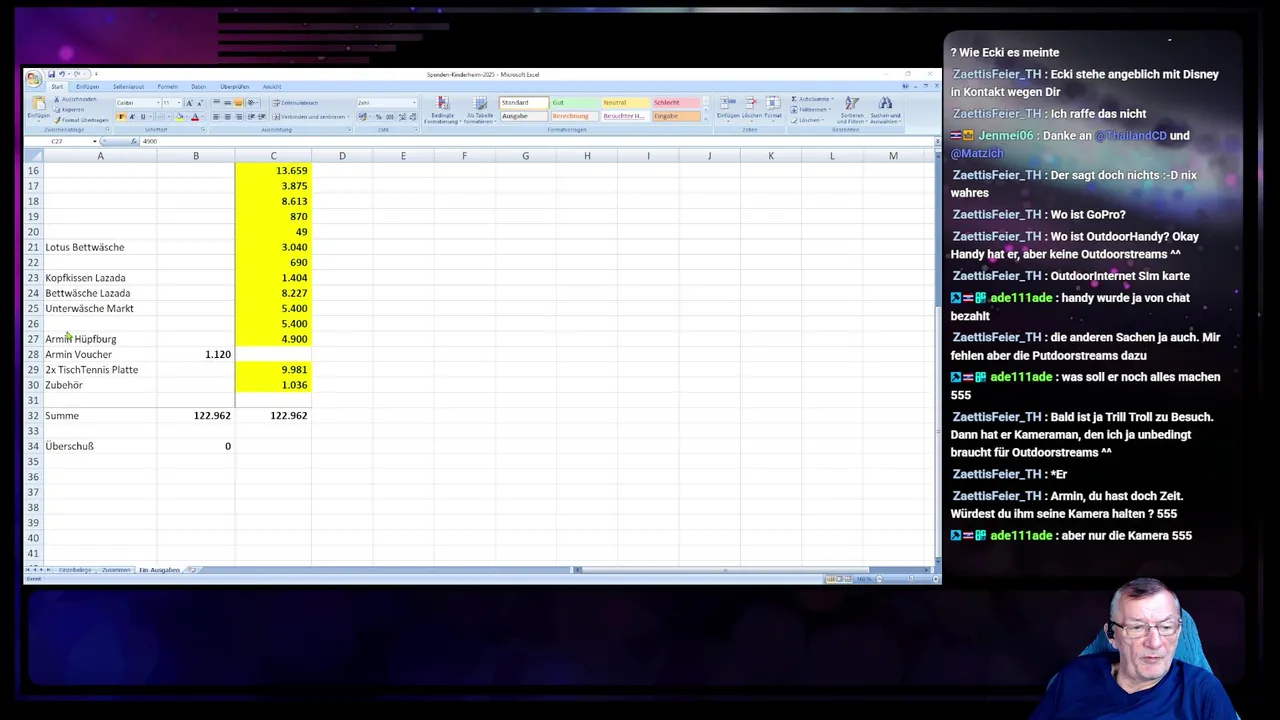Click the fx insert function icon
This screenshot has height=720, width=1280.
[133, 141]
